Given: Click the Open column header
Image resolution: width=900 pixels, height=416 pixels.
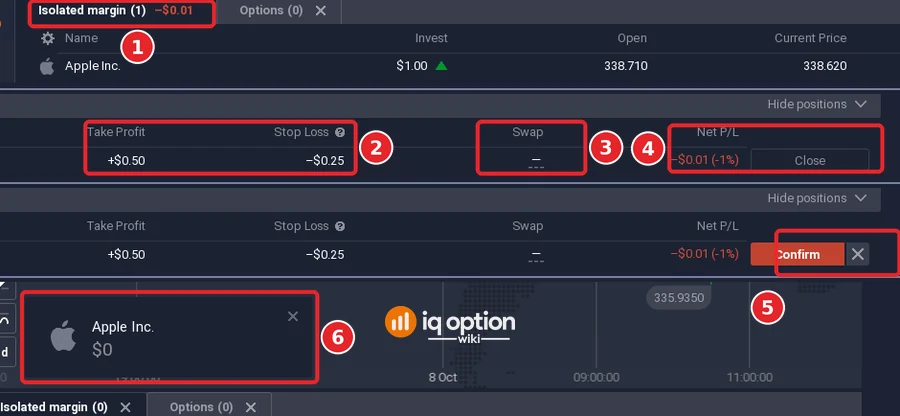Looking at the screenshot, I should pos(632,38).
